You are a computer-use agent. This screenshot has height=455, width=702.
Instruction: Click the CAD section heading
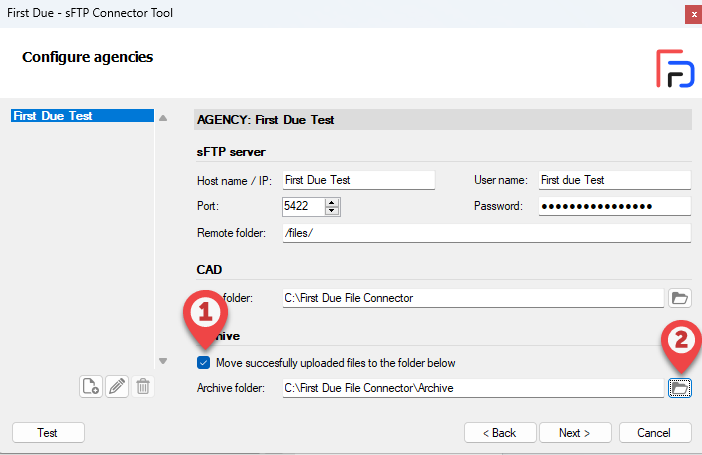click(209, 270)
